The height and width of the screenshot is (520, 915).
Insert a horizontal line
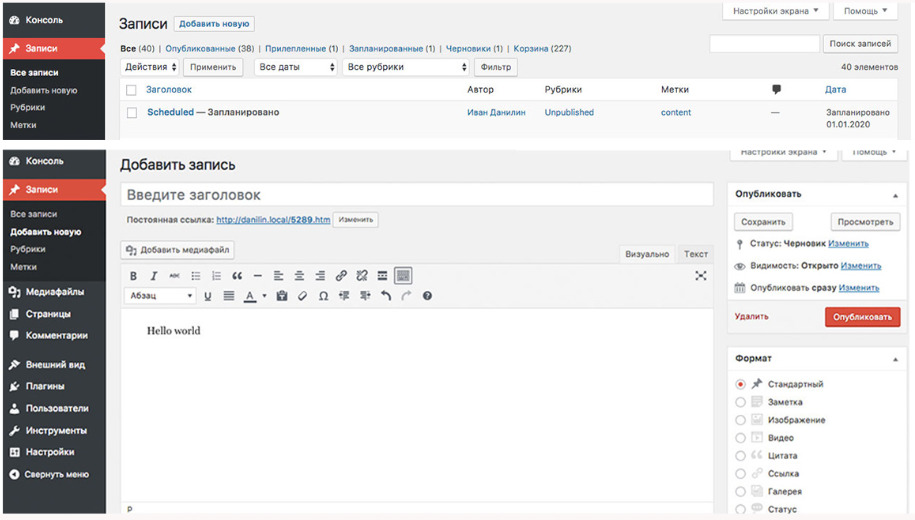click(x=257, y=276)
